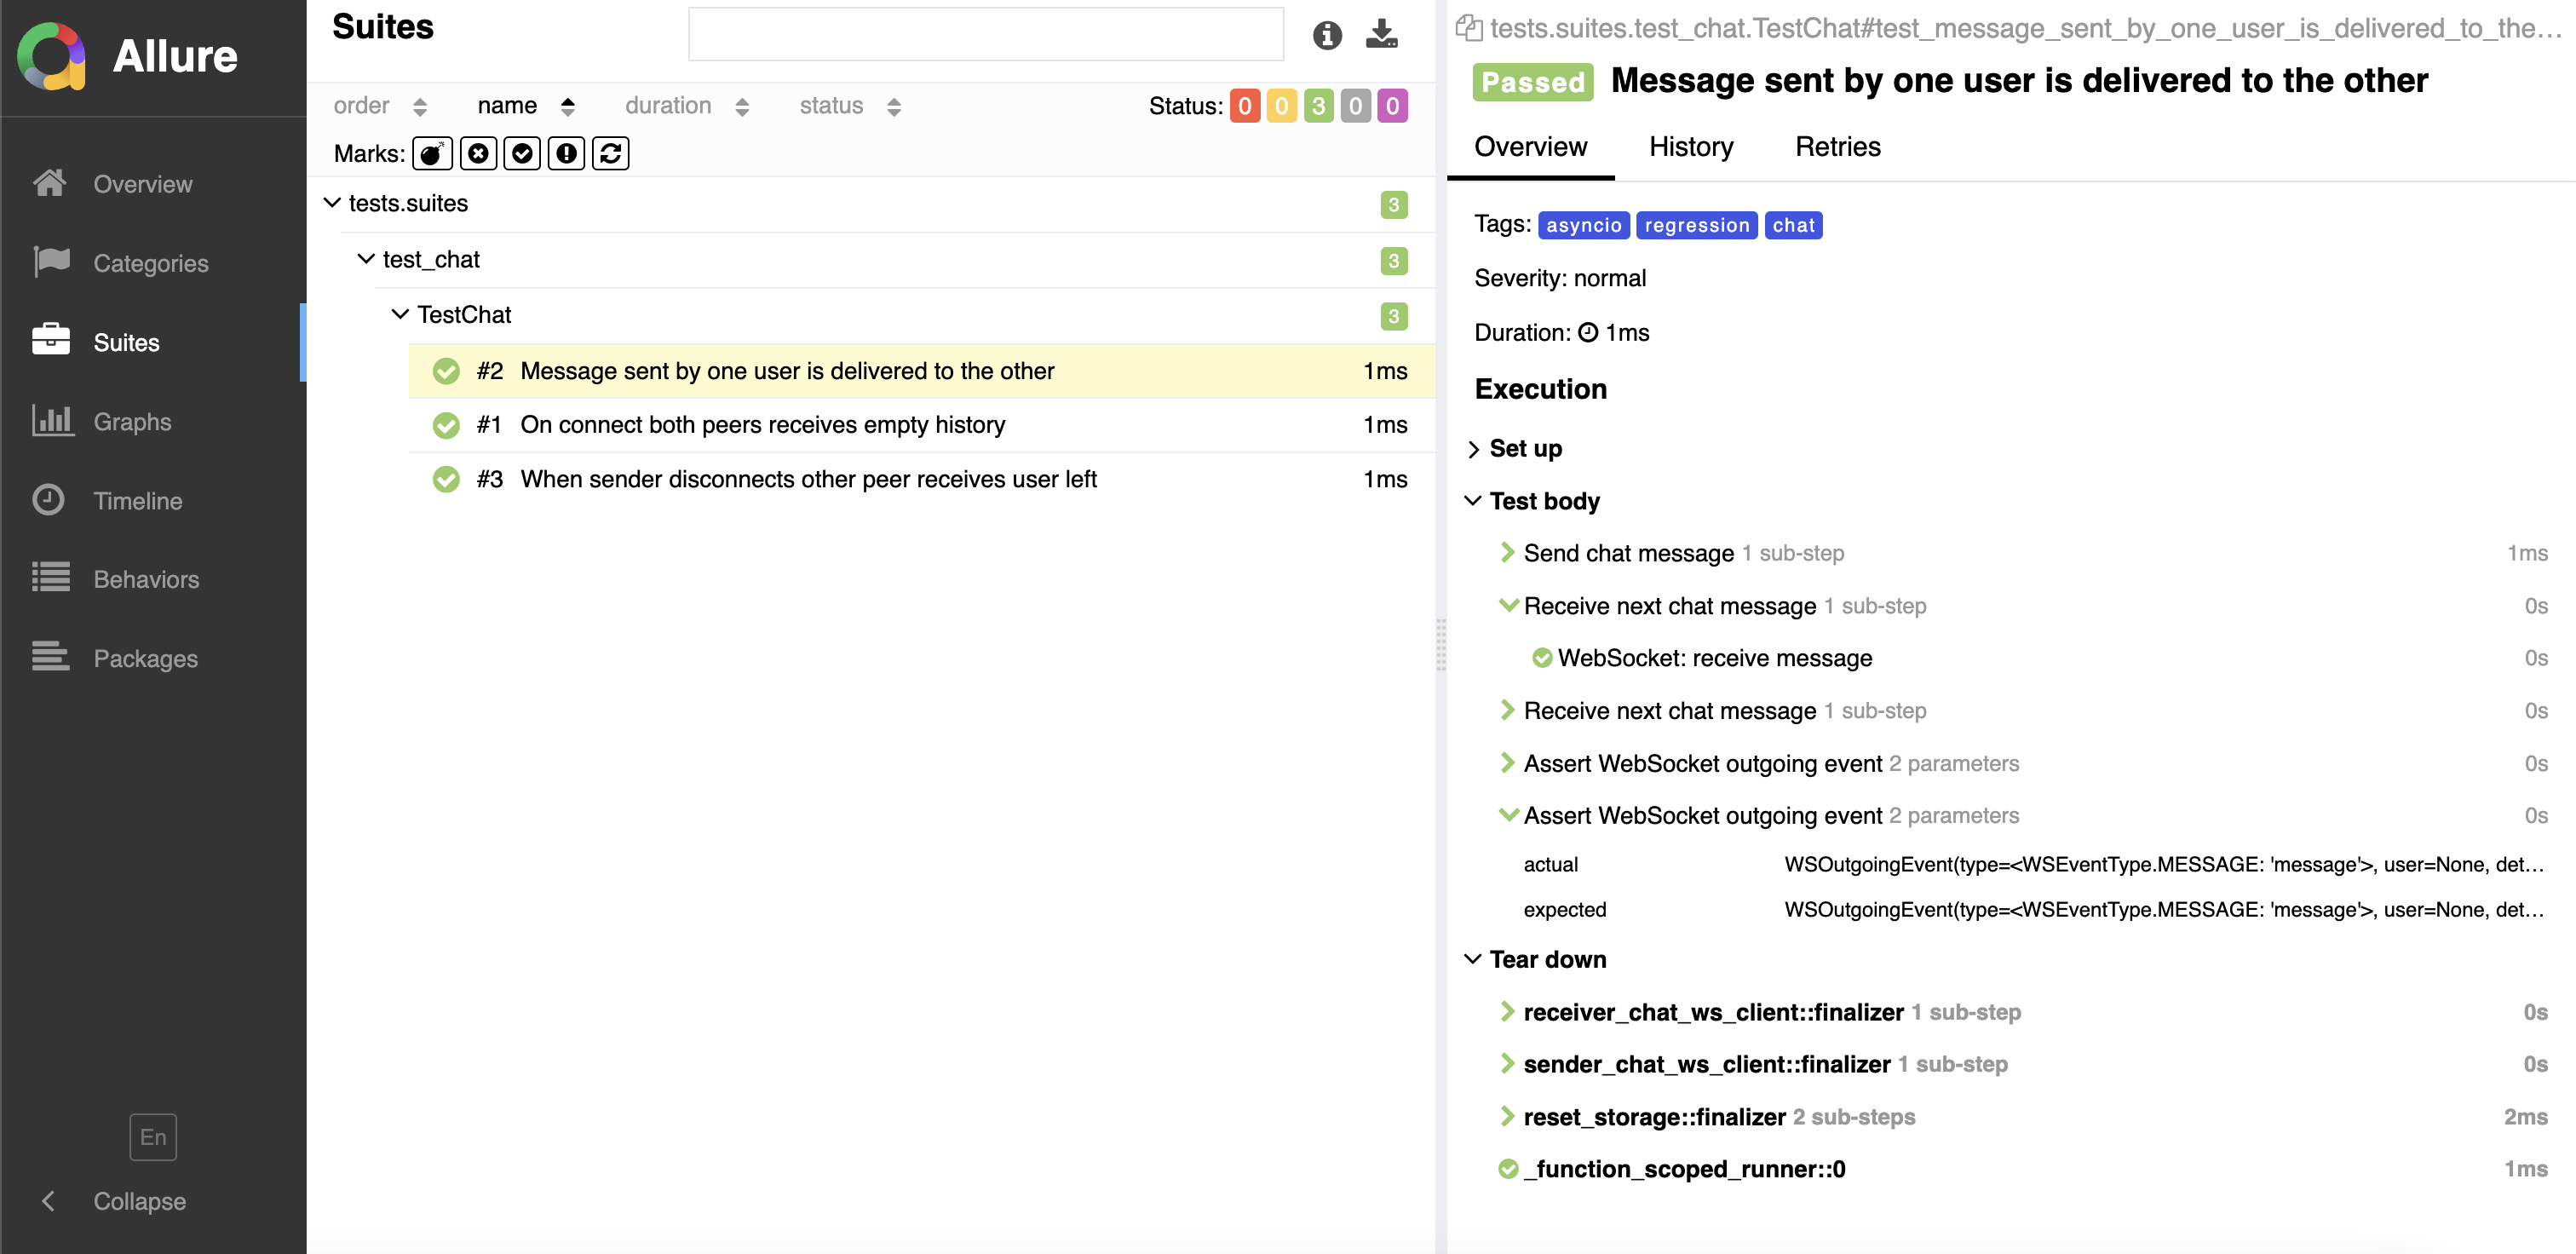The height and width of the screenshot is (1254, 2576).
Task: Click the 'expected' parameter value row
Action: coord(2035,909)
